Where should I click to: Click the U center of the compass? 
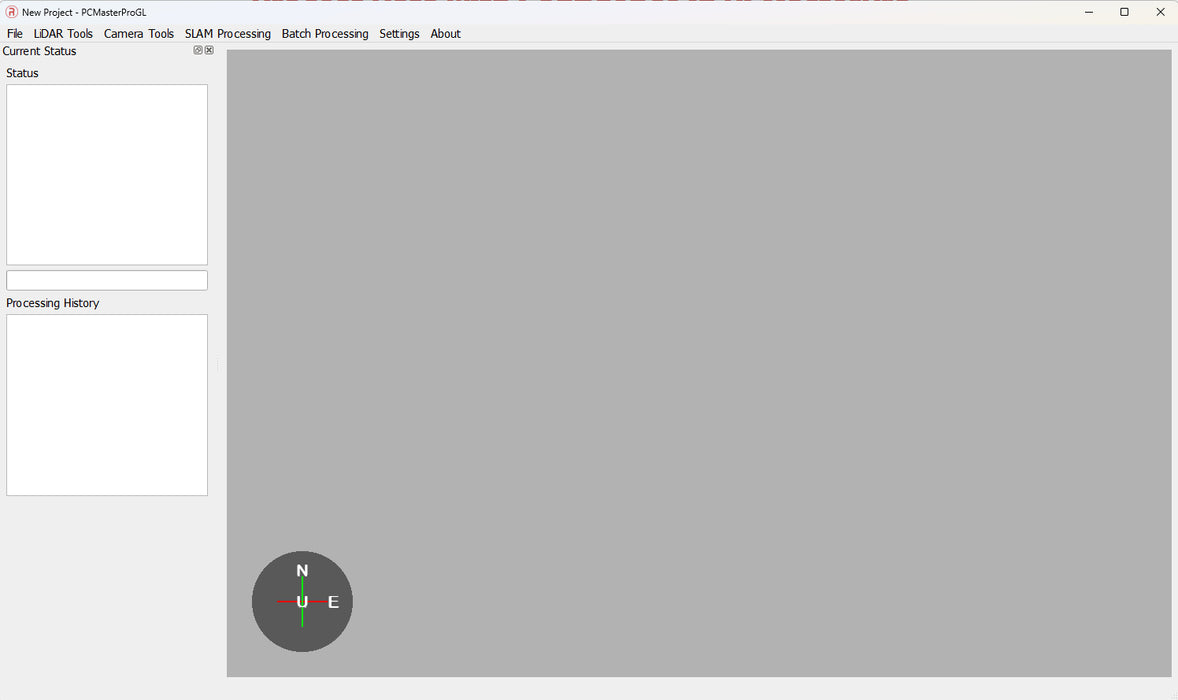coord(302,602)
